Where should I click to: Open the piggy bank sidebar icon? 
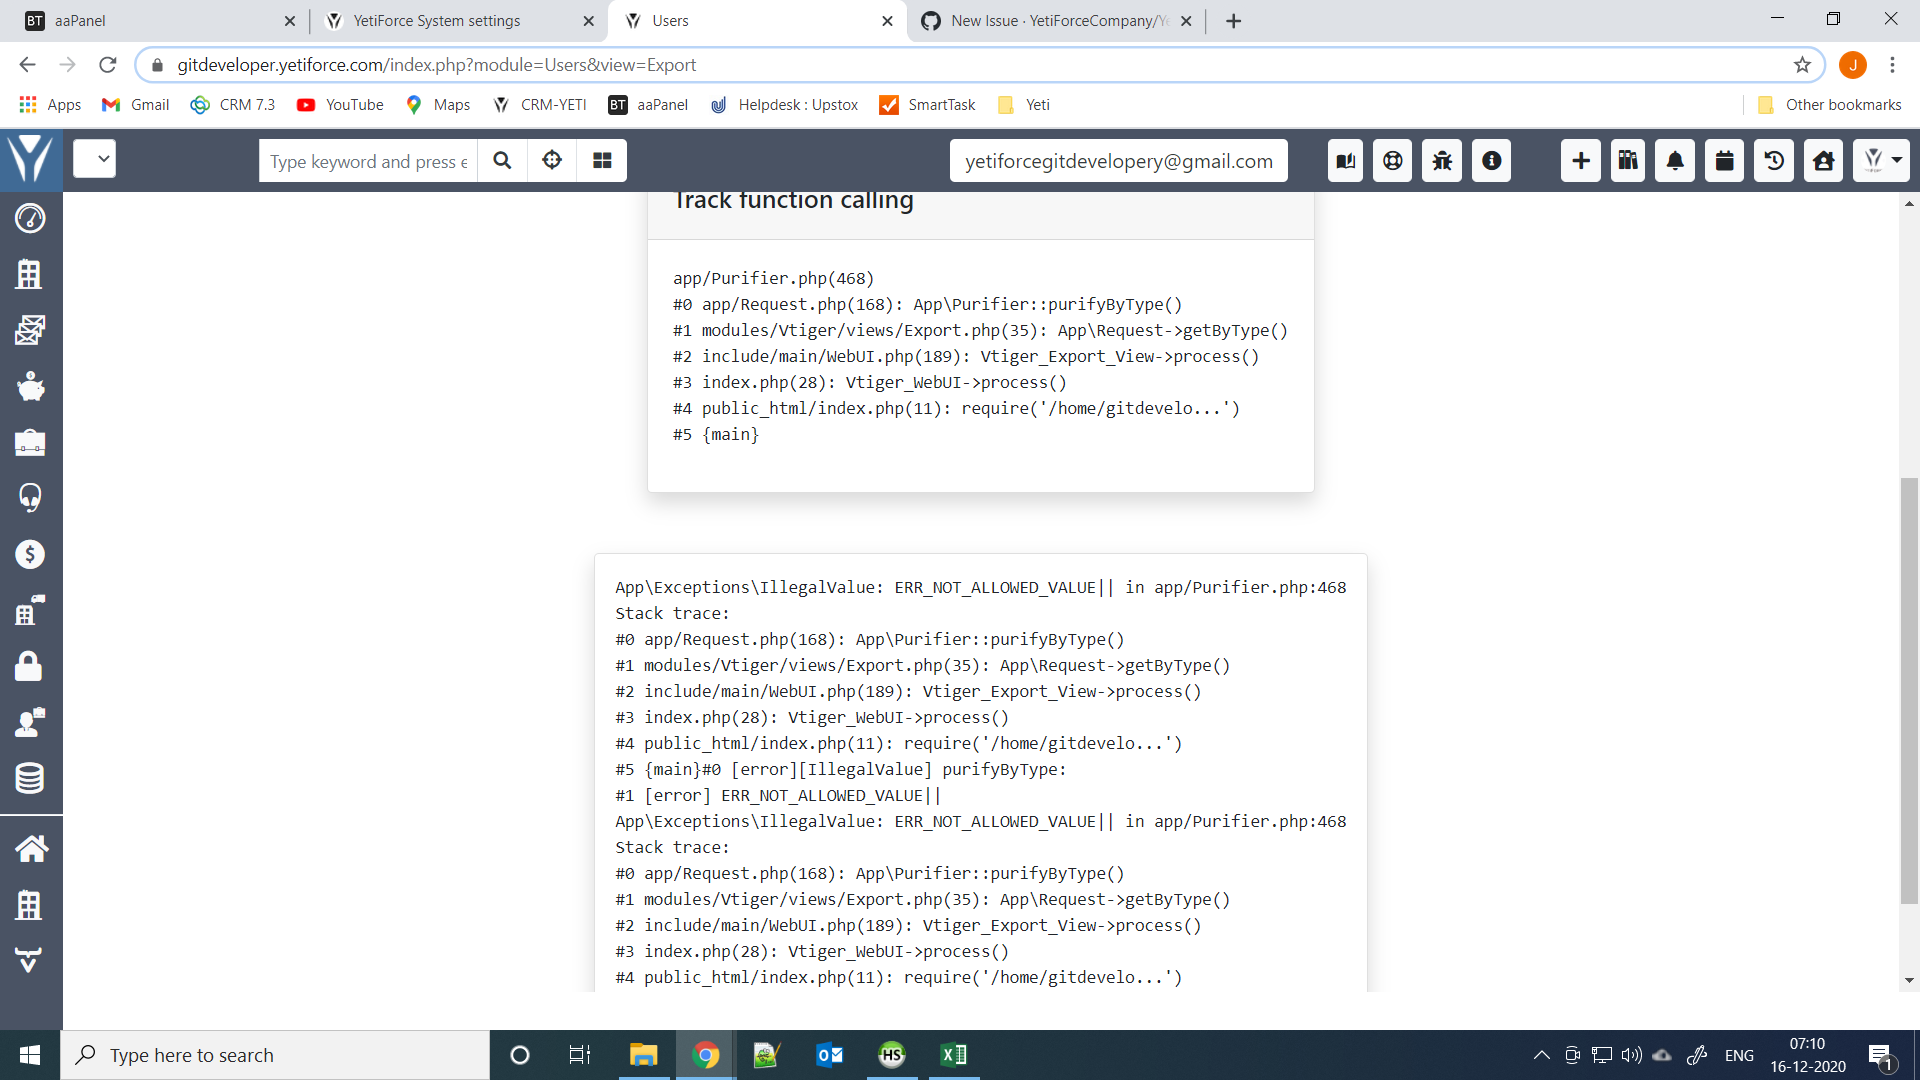click(30, 386)
